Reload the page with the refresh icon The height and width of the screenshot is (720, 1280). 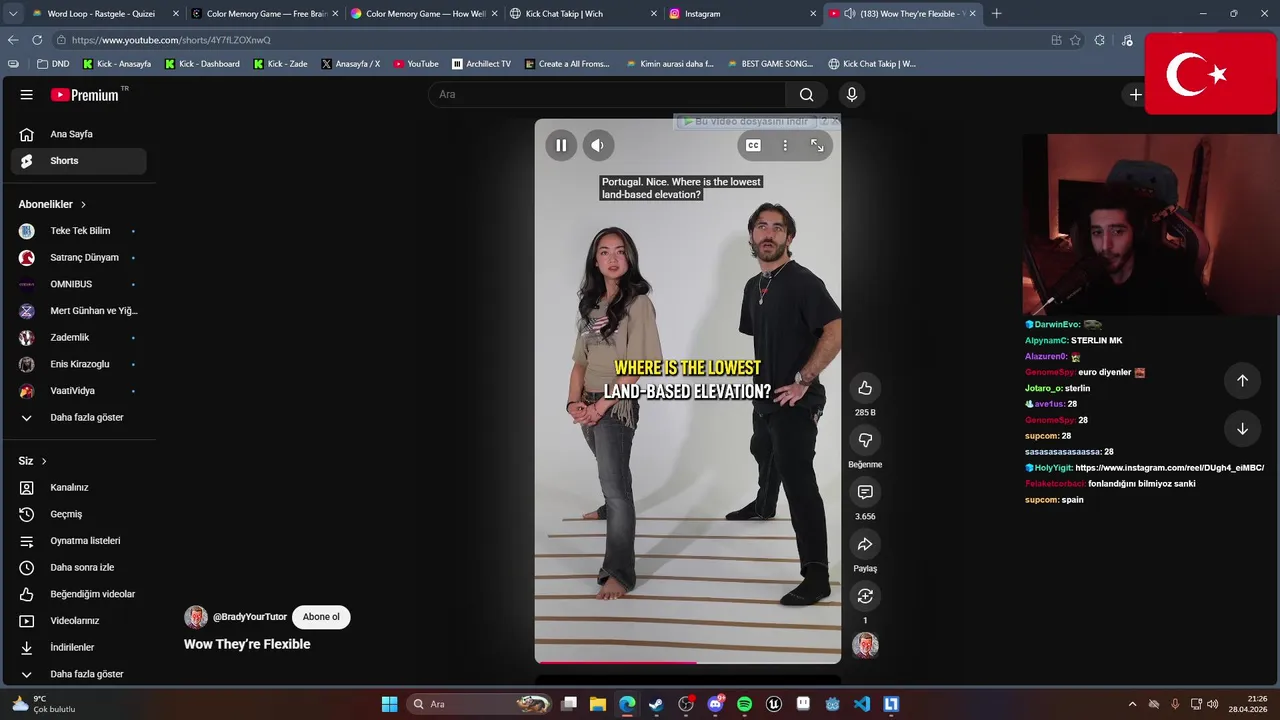tap(37, 40)
